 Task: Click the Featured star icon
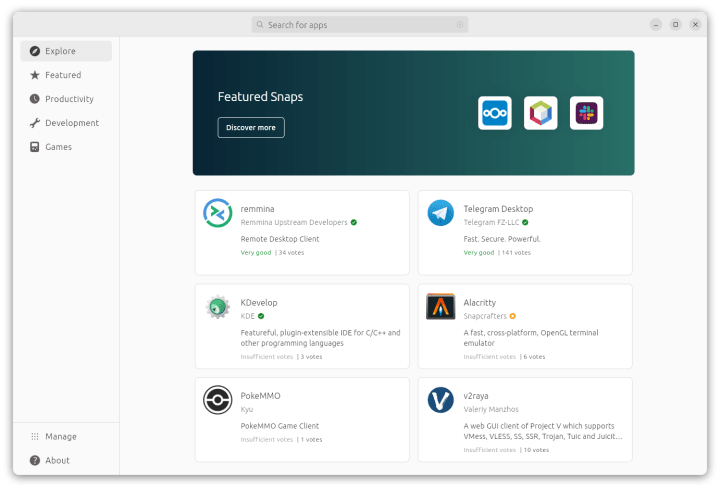[35, 75]
